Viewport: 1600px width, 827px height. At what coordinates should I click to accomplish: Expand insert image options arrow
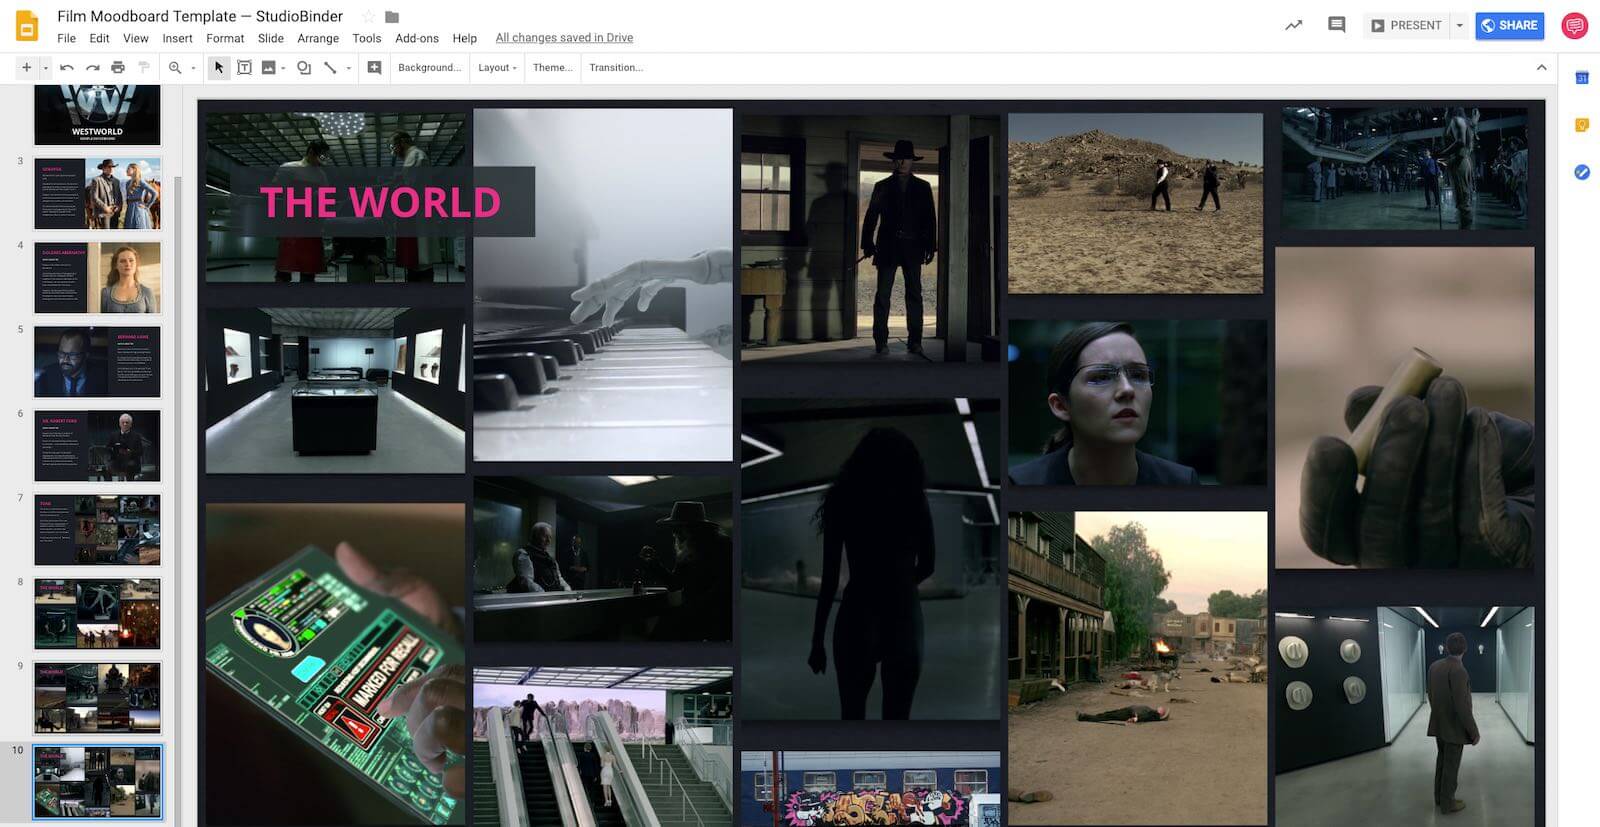click(x=283, y=68)
